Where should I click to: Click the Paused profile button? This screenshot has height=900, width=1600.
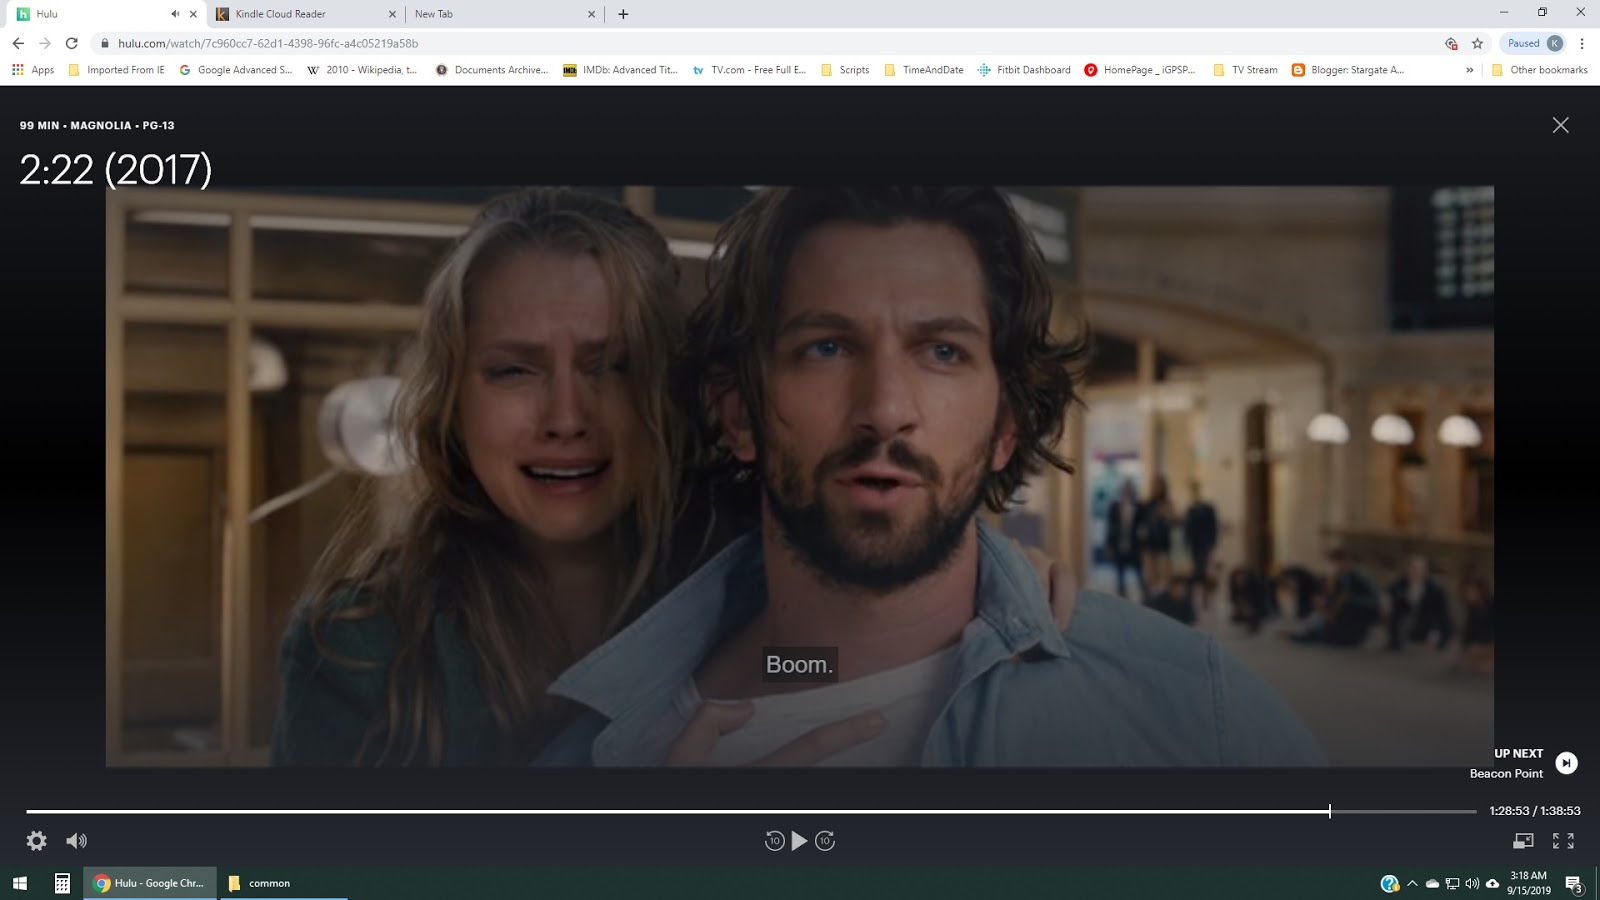[x=1534, y=43]
